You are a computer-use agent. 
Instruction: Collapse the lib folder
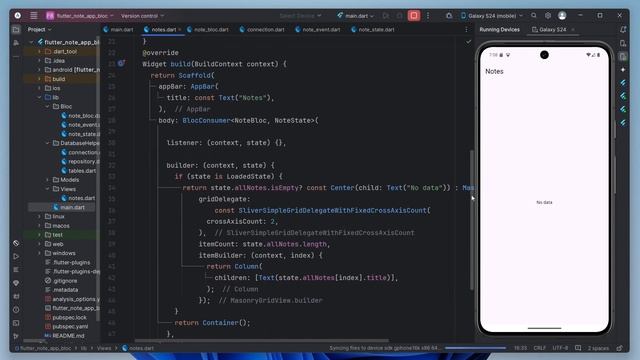40,97
